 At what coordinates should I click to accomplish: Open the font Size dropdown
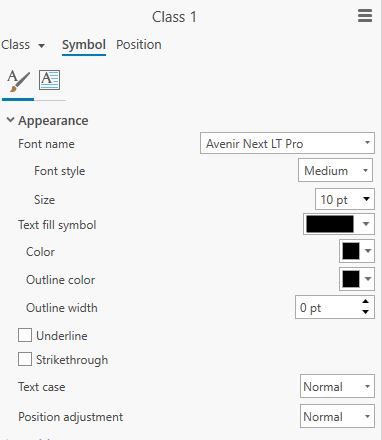point(345,199)
